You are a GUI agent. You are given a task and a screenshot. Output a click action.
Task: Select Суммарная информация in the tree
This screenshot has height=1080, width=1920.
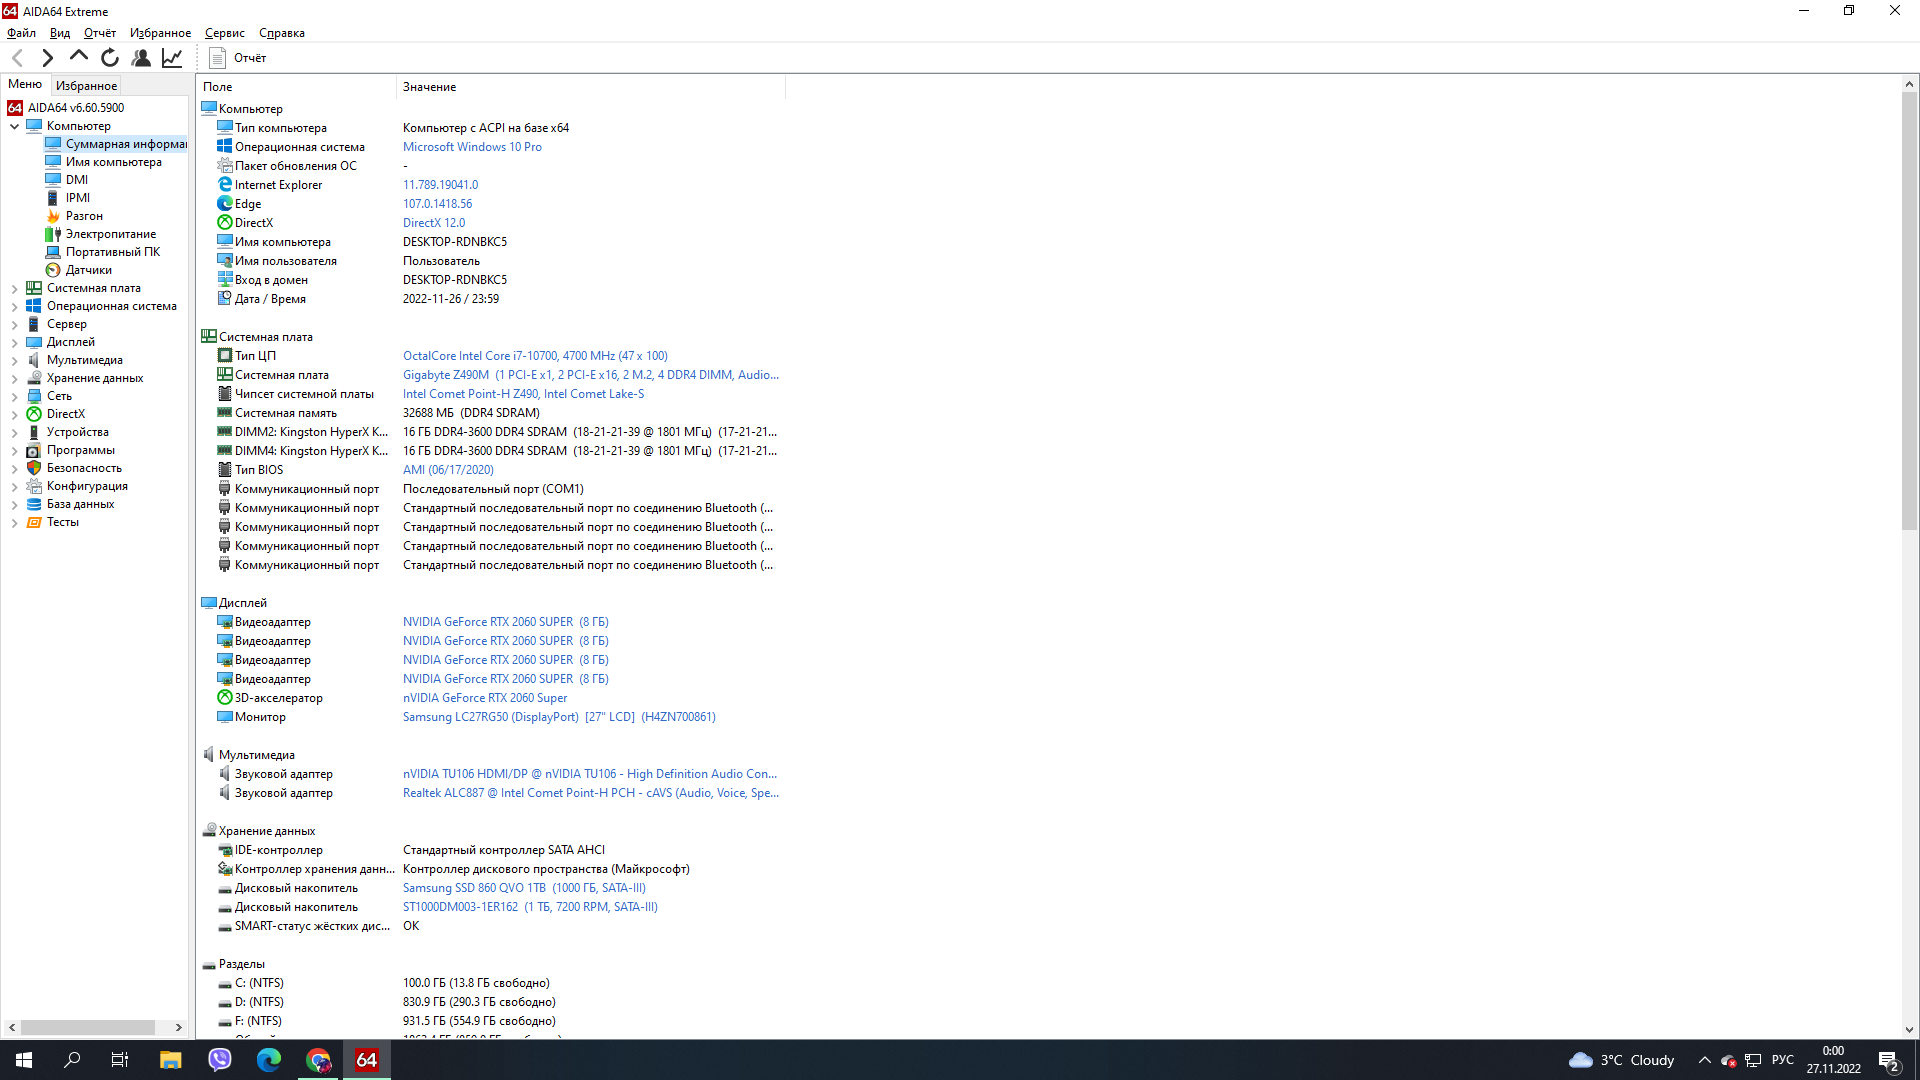(x=116, y=144)
